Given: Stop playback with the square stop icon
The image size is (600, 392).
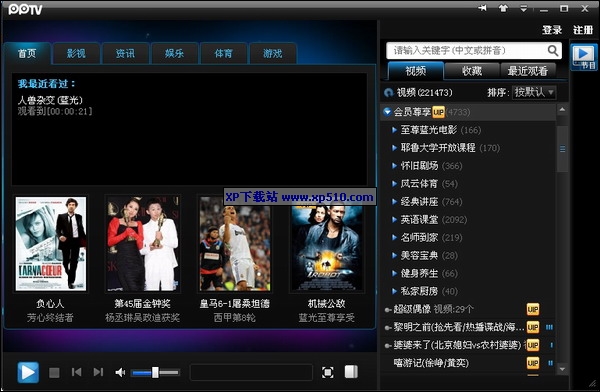Looking at the screenshot, I should [54, 372].
